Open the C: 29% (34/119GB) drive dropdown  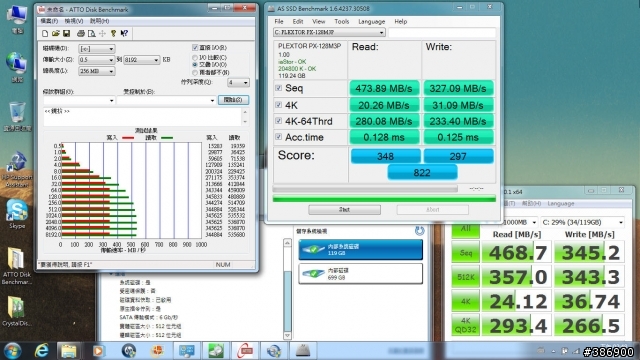582,222
